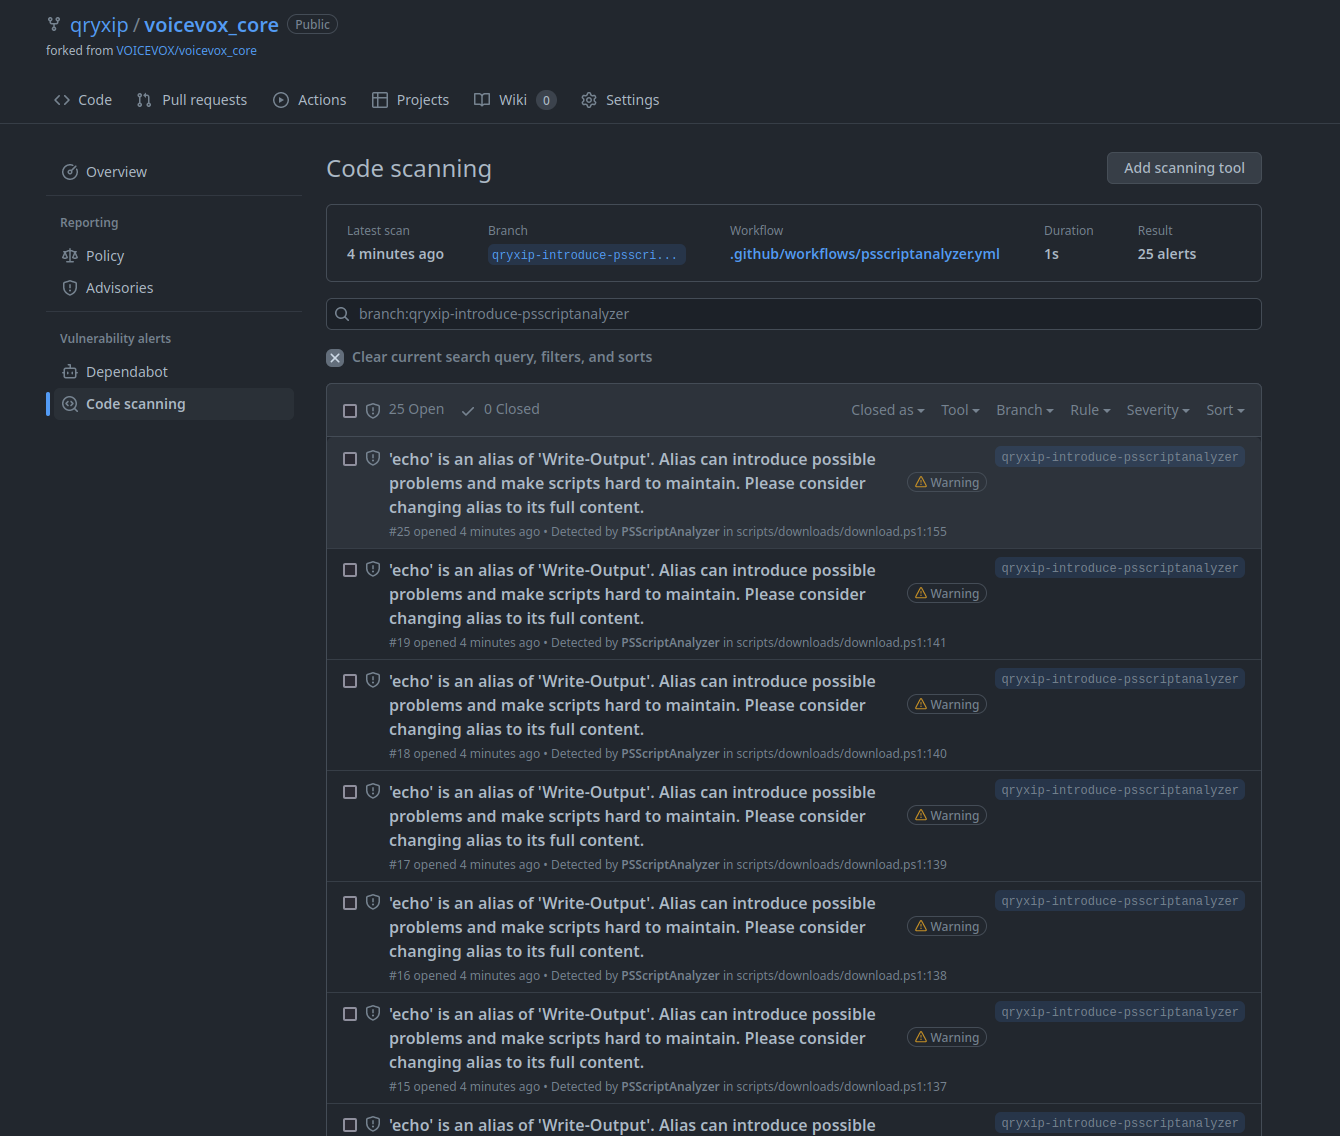Open the Severity filter dropdown
The image size is (1340, 1136).
click(x=1157, y=410)
